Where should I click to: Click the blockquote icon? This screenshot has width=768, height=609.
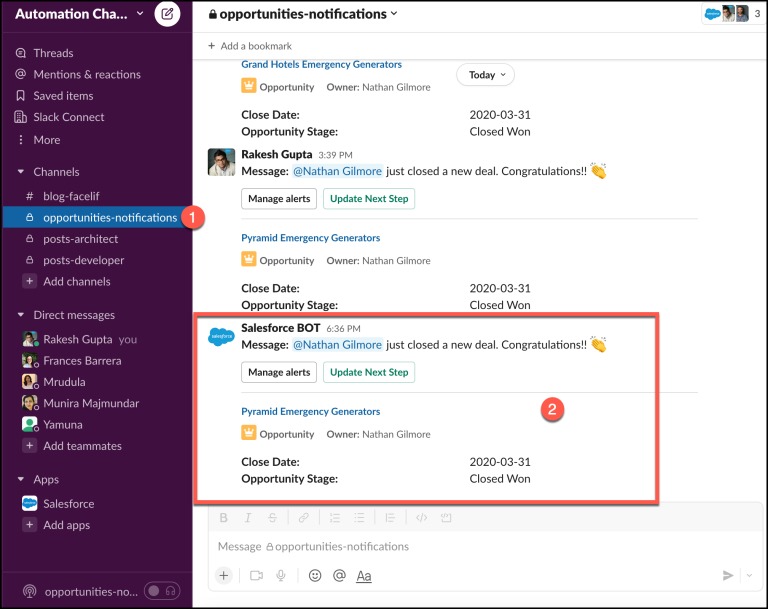[390, 517]
